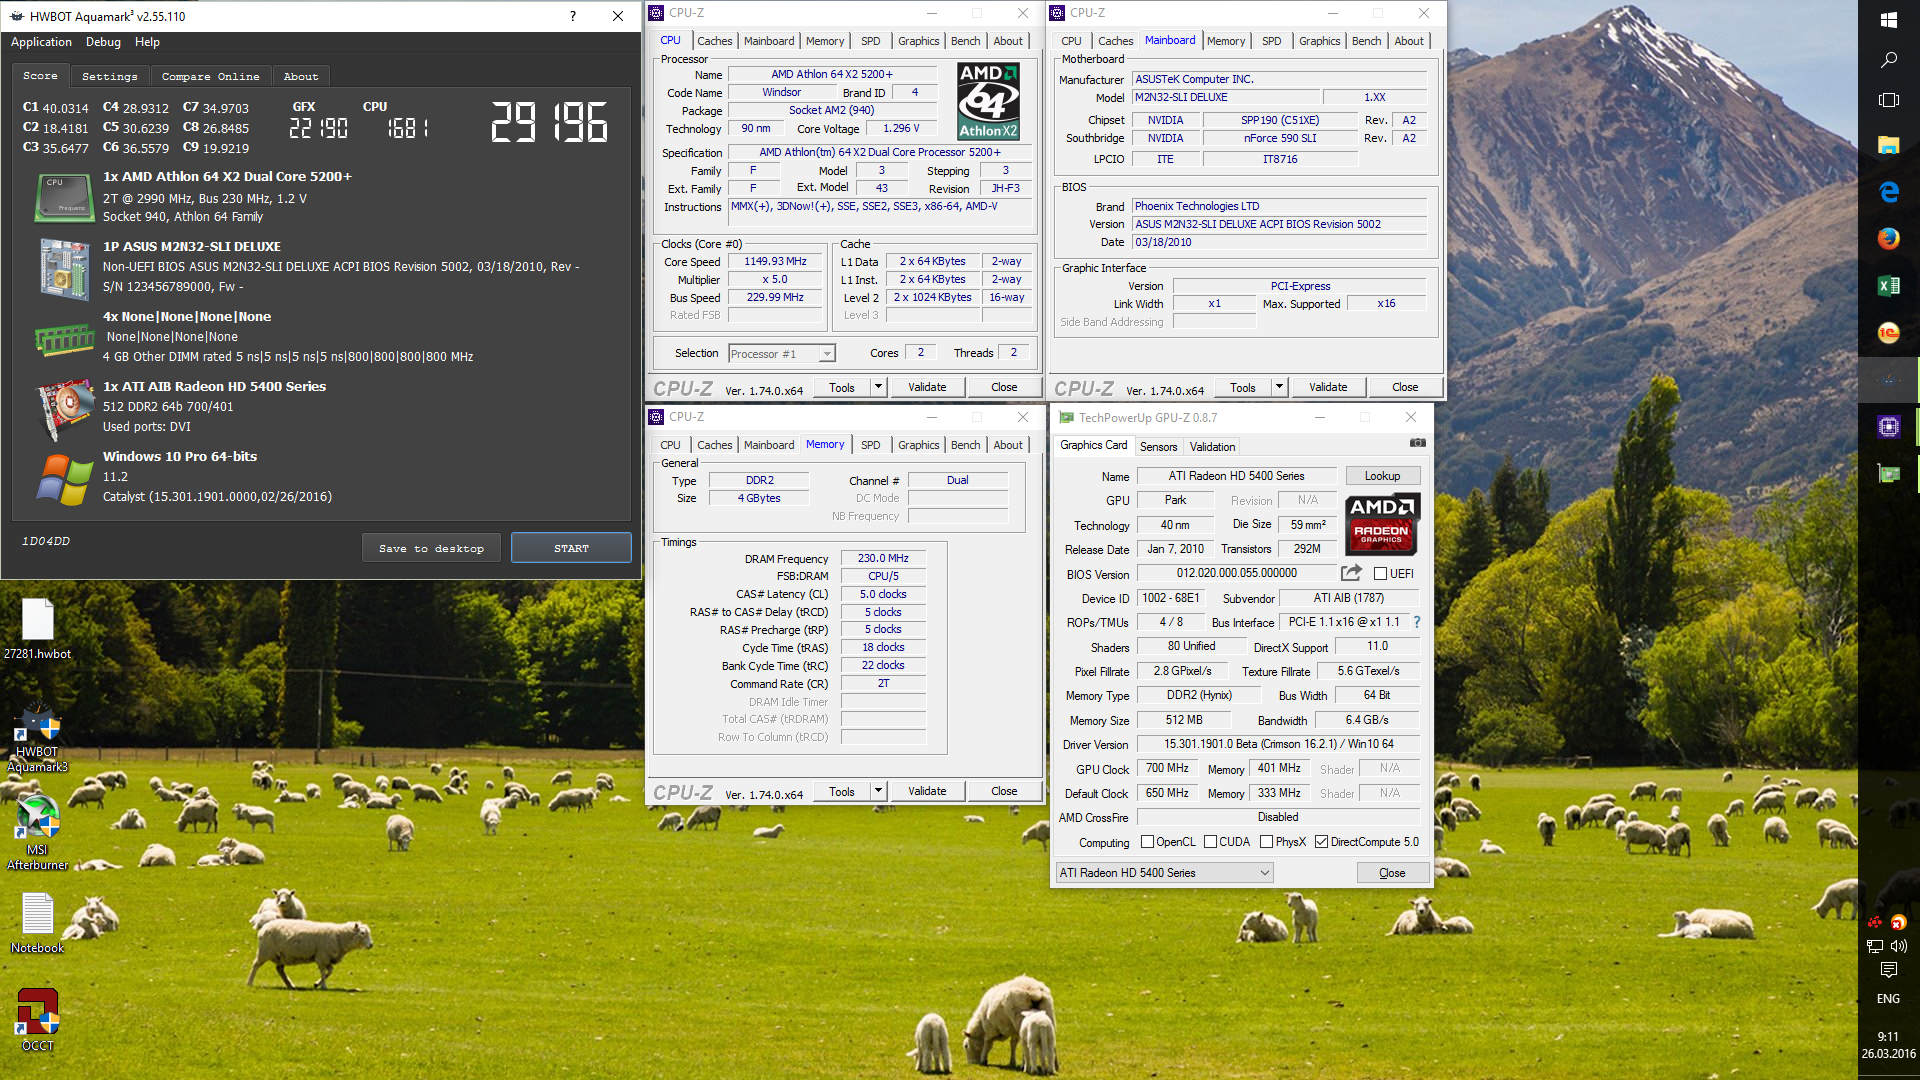Click the Lookup button in GPU-Z
This screenshot has height=1080, width=1920.
(x=1382, y=476)
